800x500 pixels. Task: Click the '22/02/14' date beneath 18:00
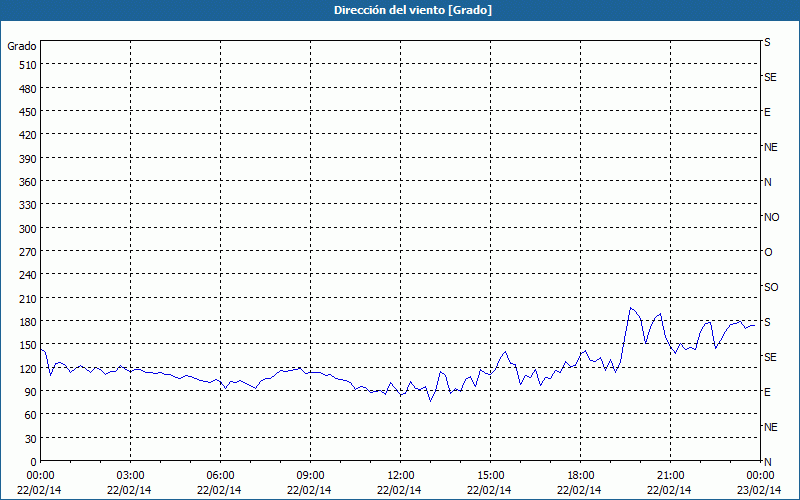coord(579,490)
